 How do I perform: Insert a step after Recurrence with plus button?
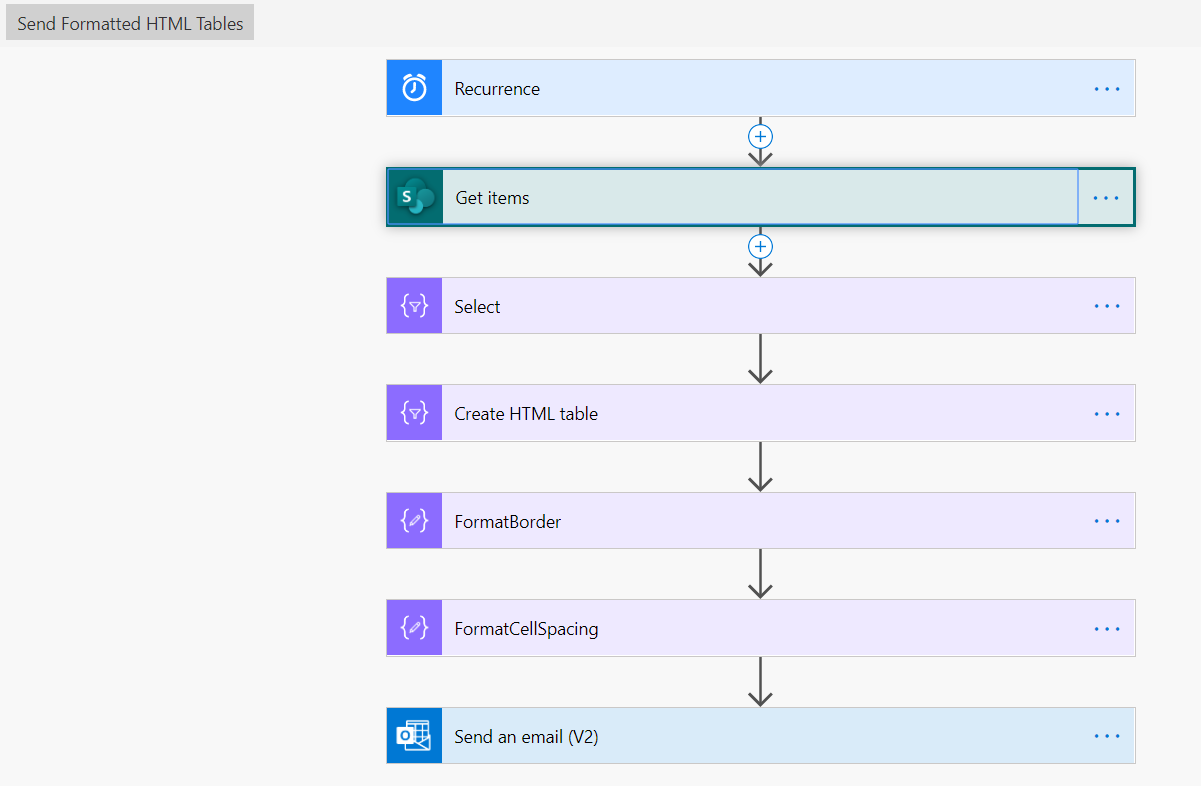(761, 136)
